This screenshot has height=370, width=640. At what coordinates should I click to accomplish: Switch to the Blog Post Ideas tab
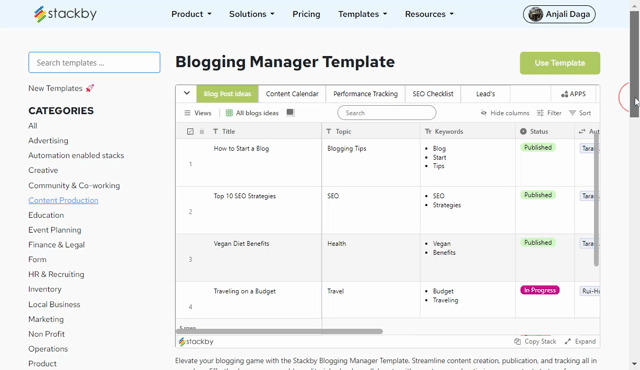pos(227,94)
